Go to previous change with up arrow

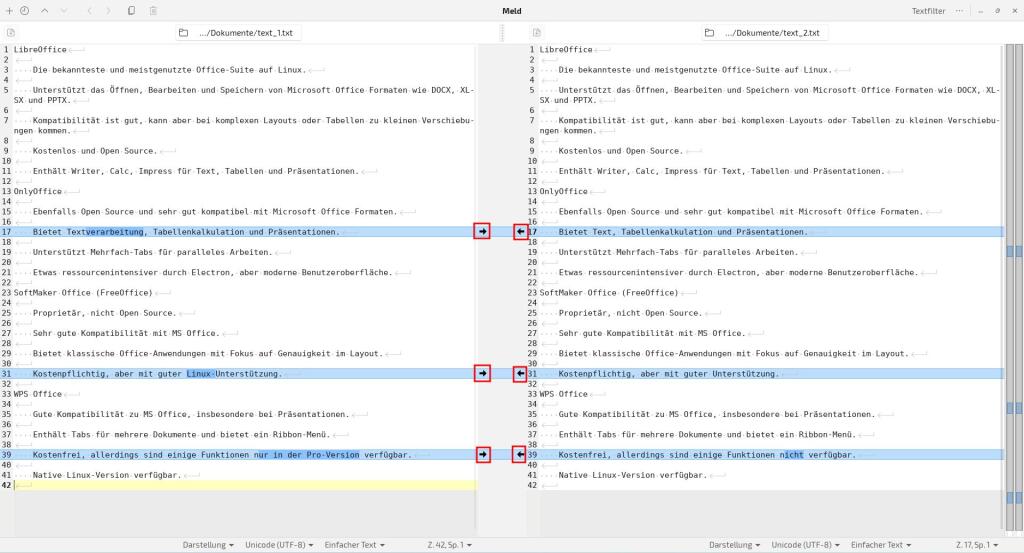[46, 10]
